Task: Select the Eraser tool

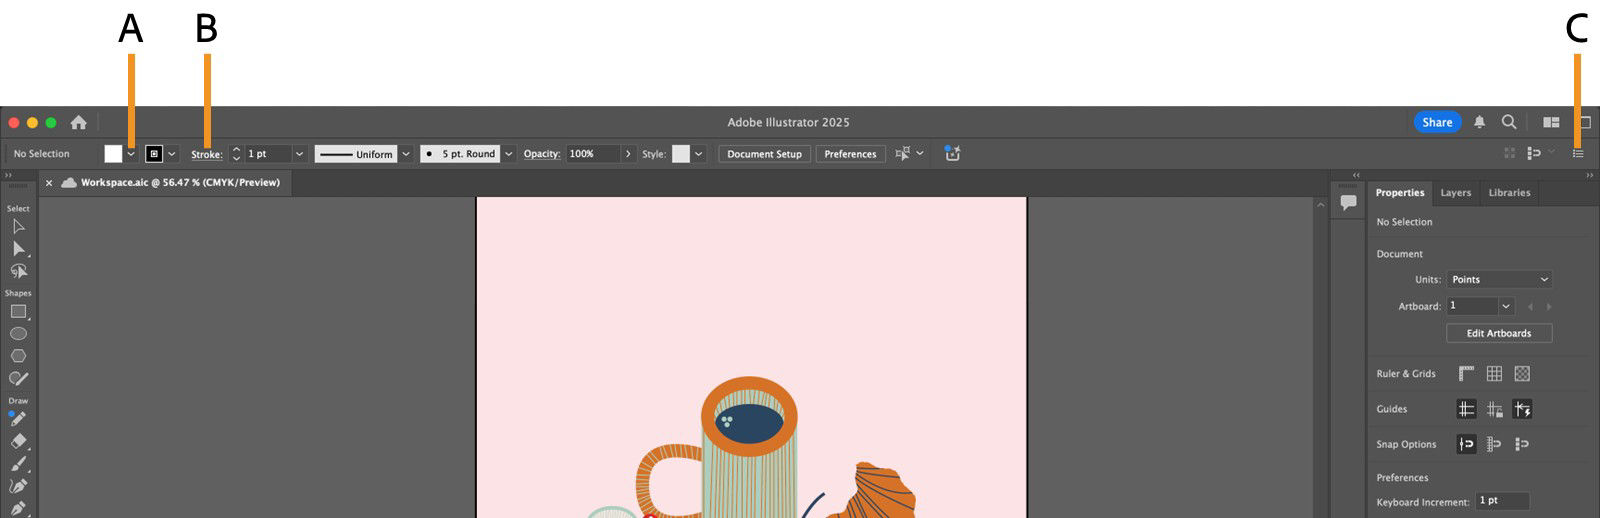Action: [18, 441]
